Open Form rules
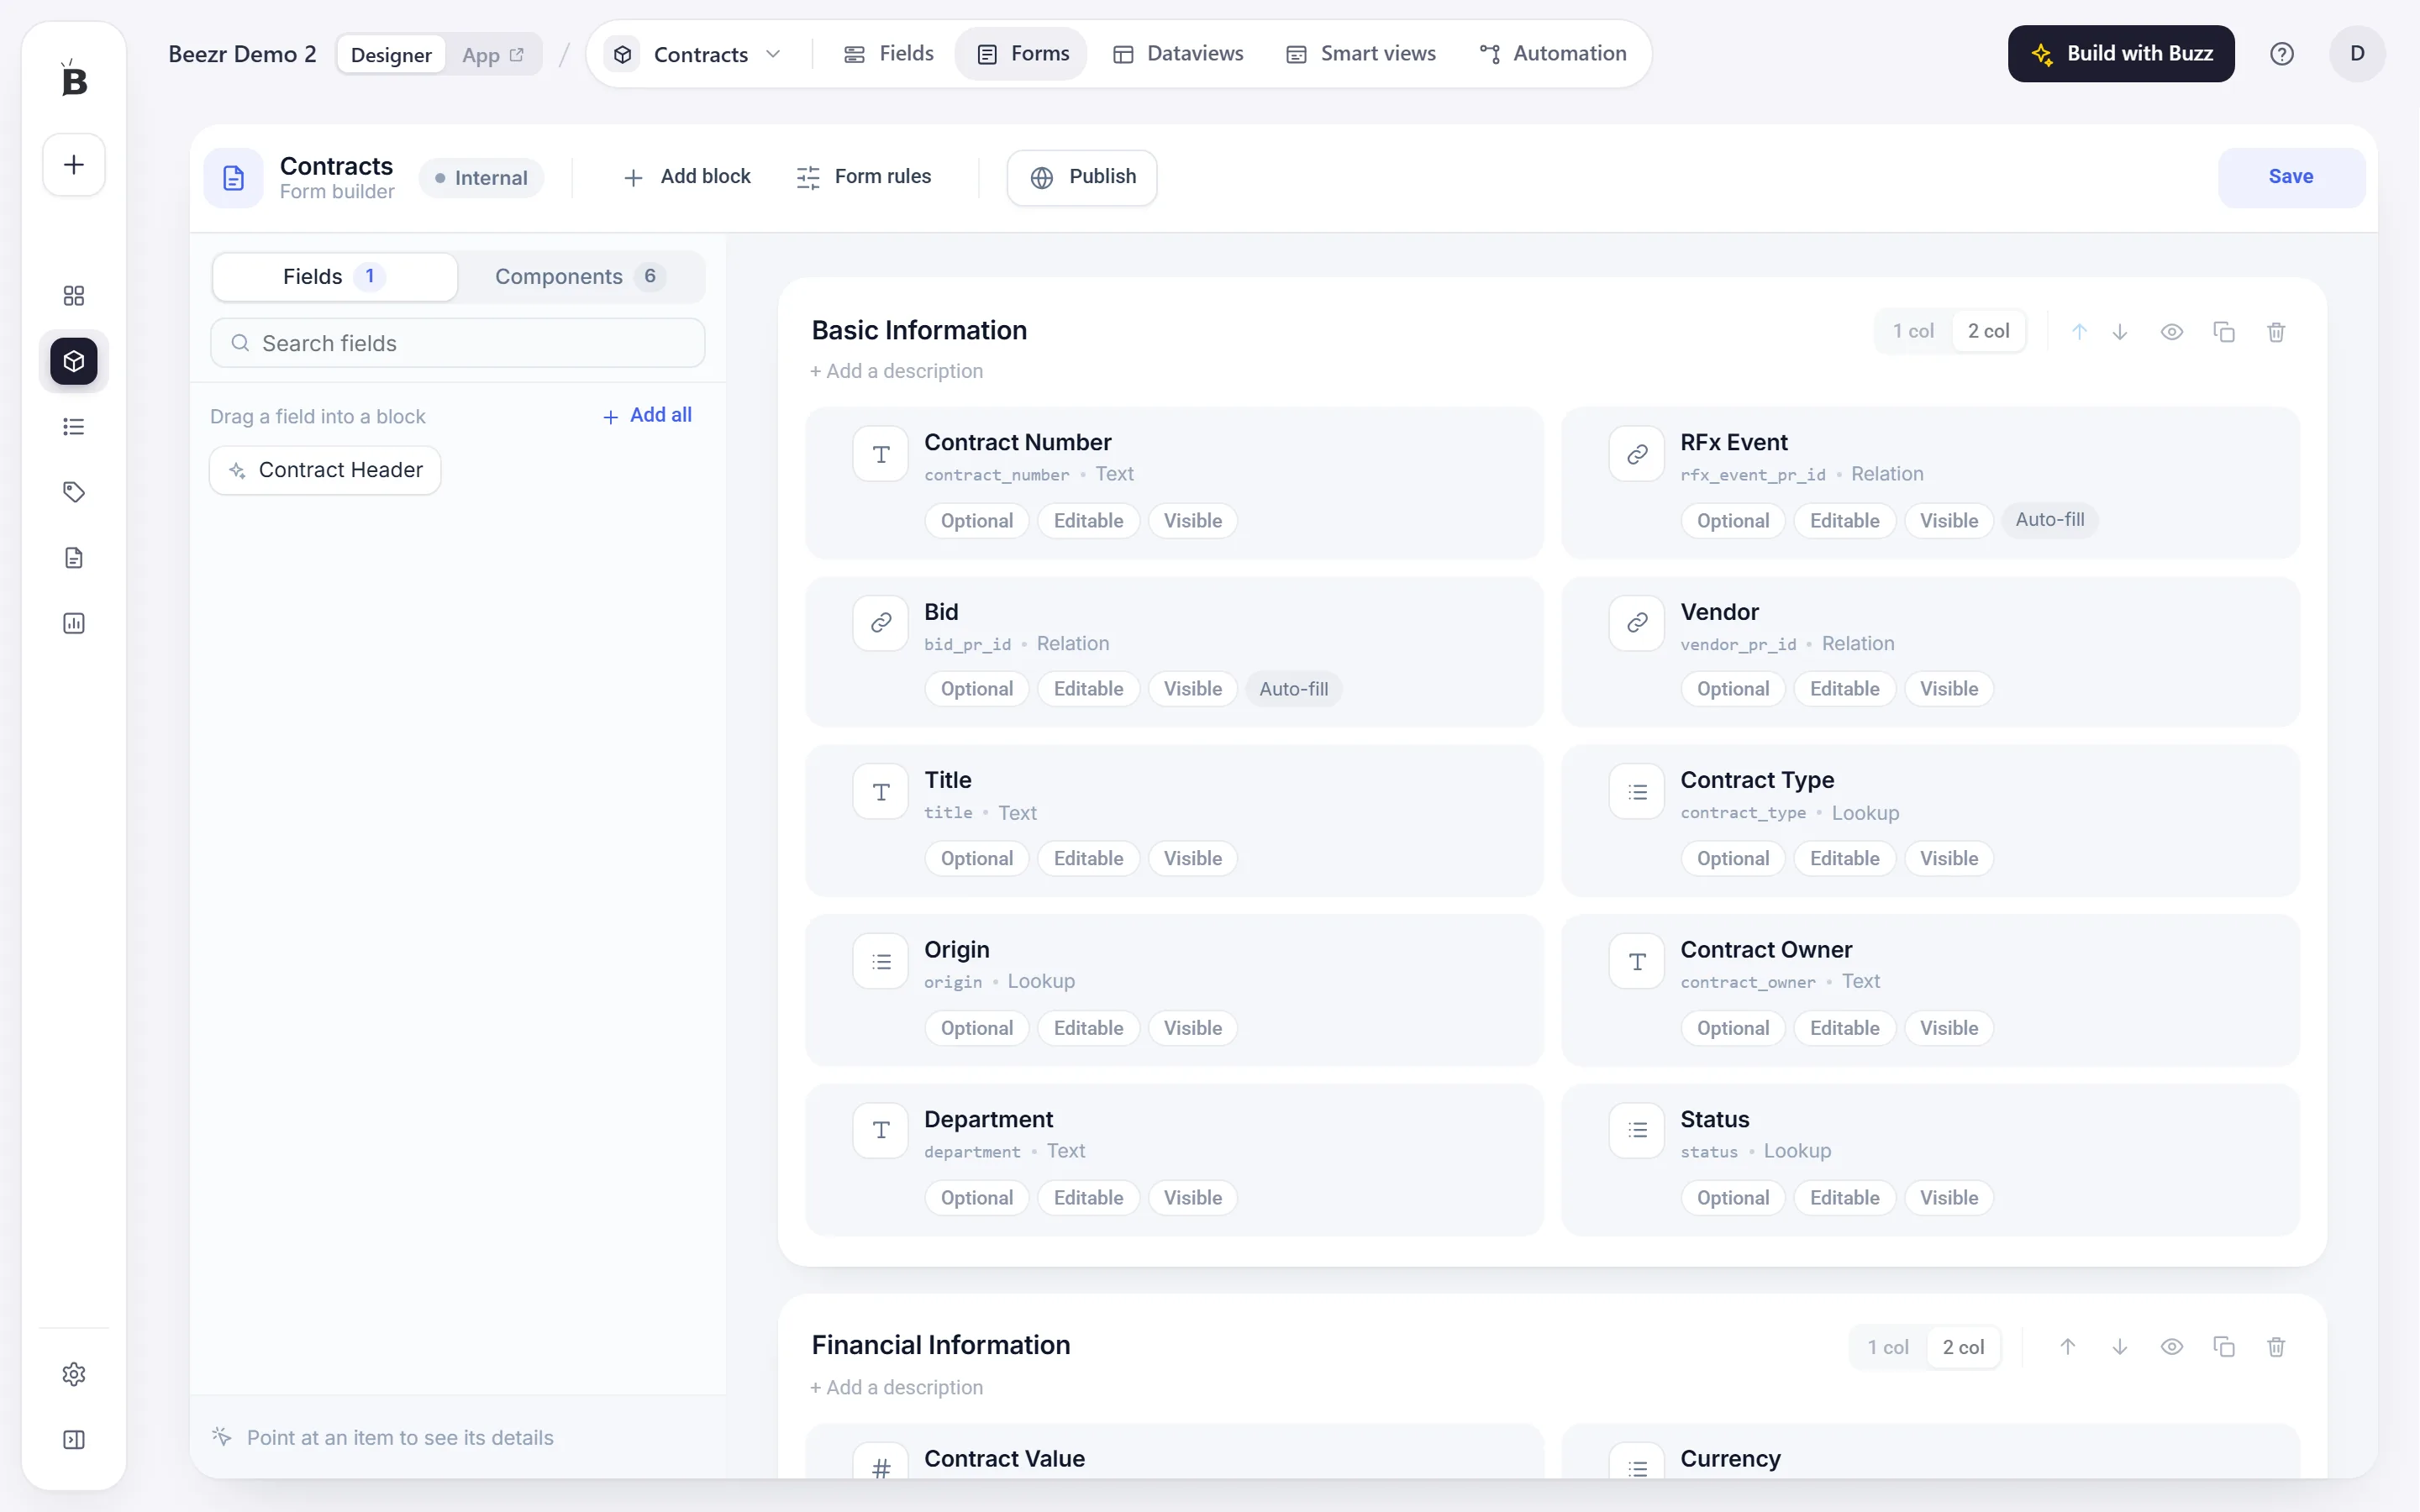The width and height of the screenshot is (2420, 1512). [x=863, y=177]
